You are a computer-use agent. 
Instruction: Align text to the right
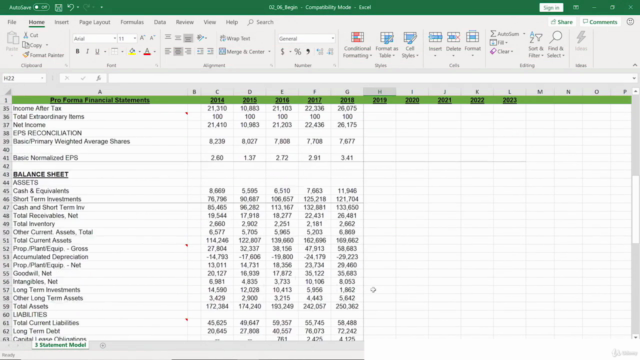188,51
